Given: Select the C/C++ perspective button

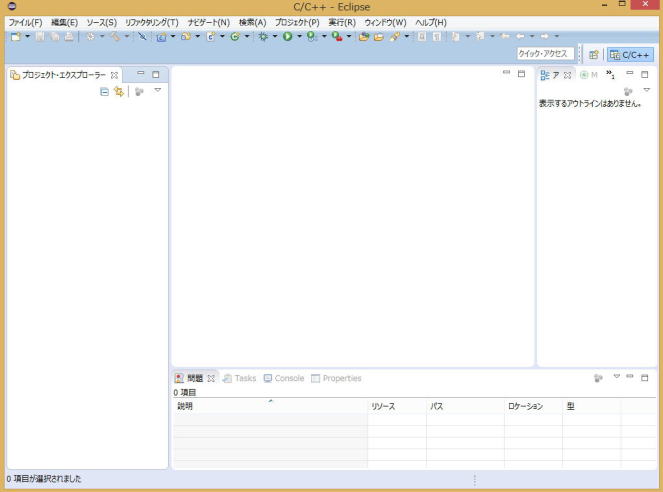Looking at the screenshot, I should pyautogui.click(x=630, y=55).
